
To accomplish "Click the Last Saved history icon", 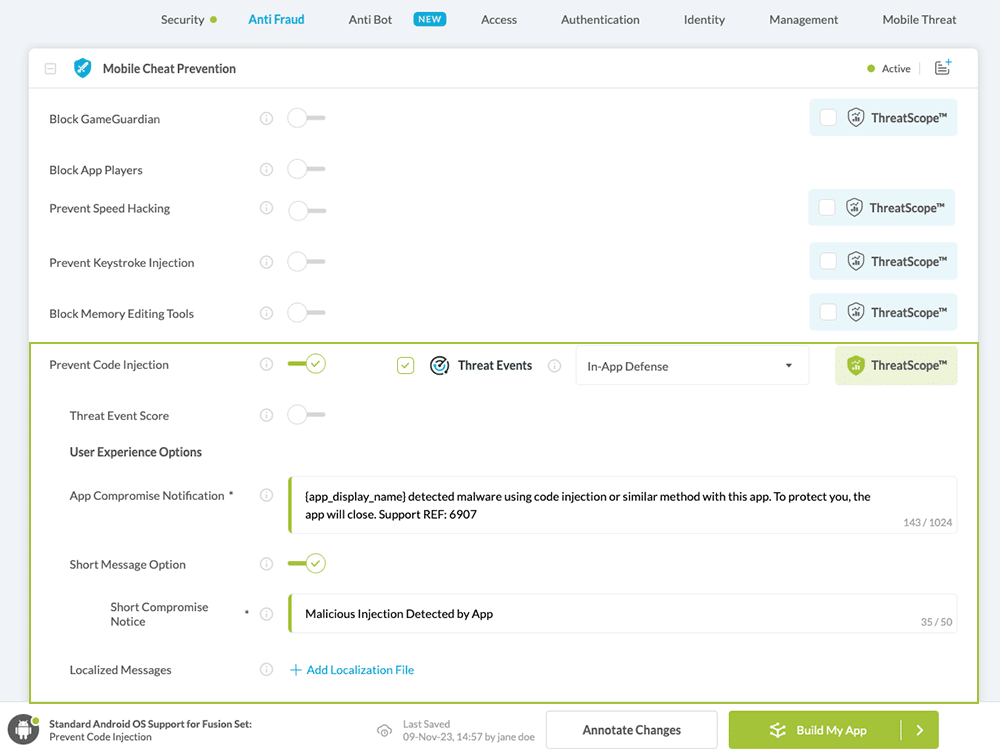I will pyautogui.click(x=384, y=731).
